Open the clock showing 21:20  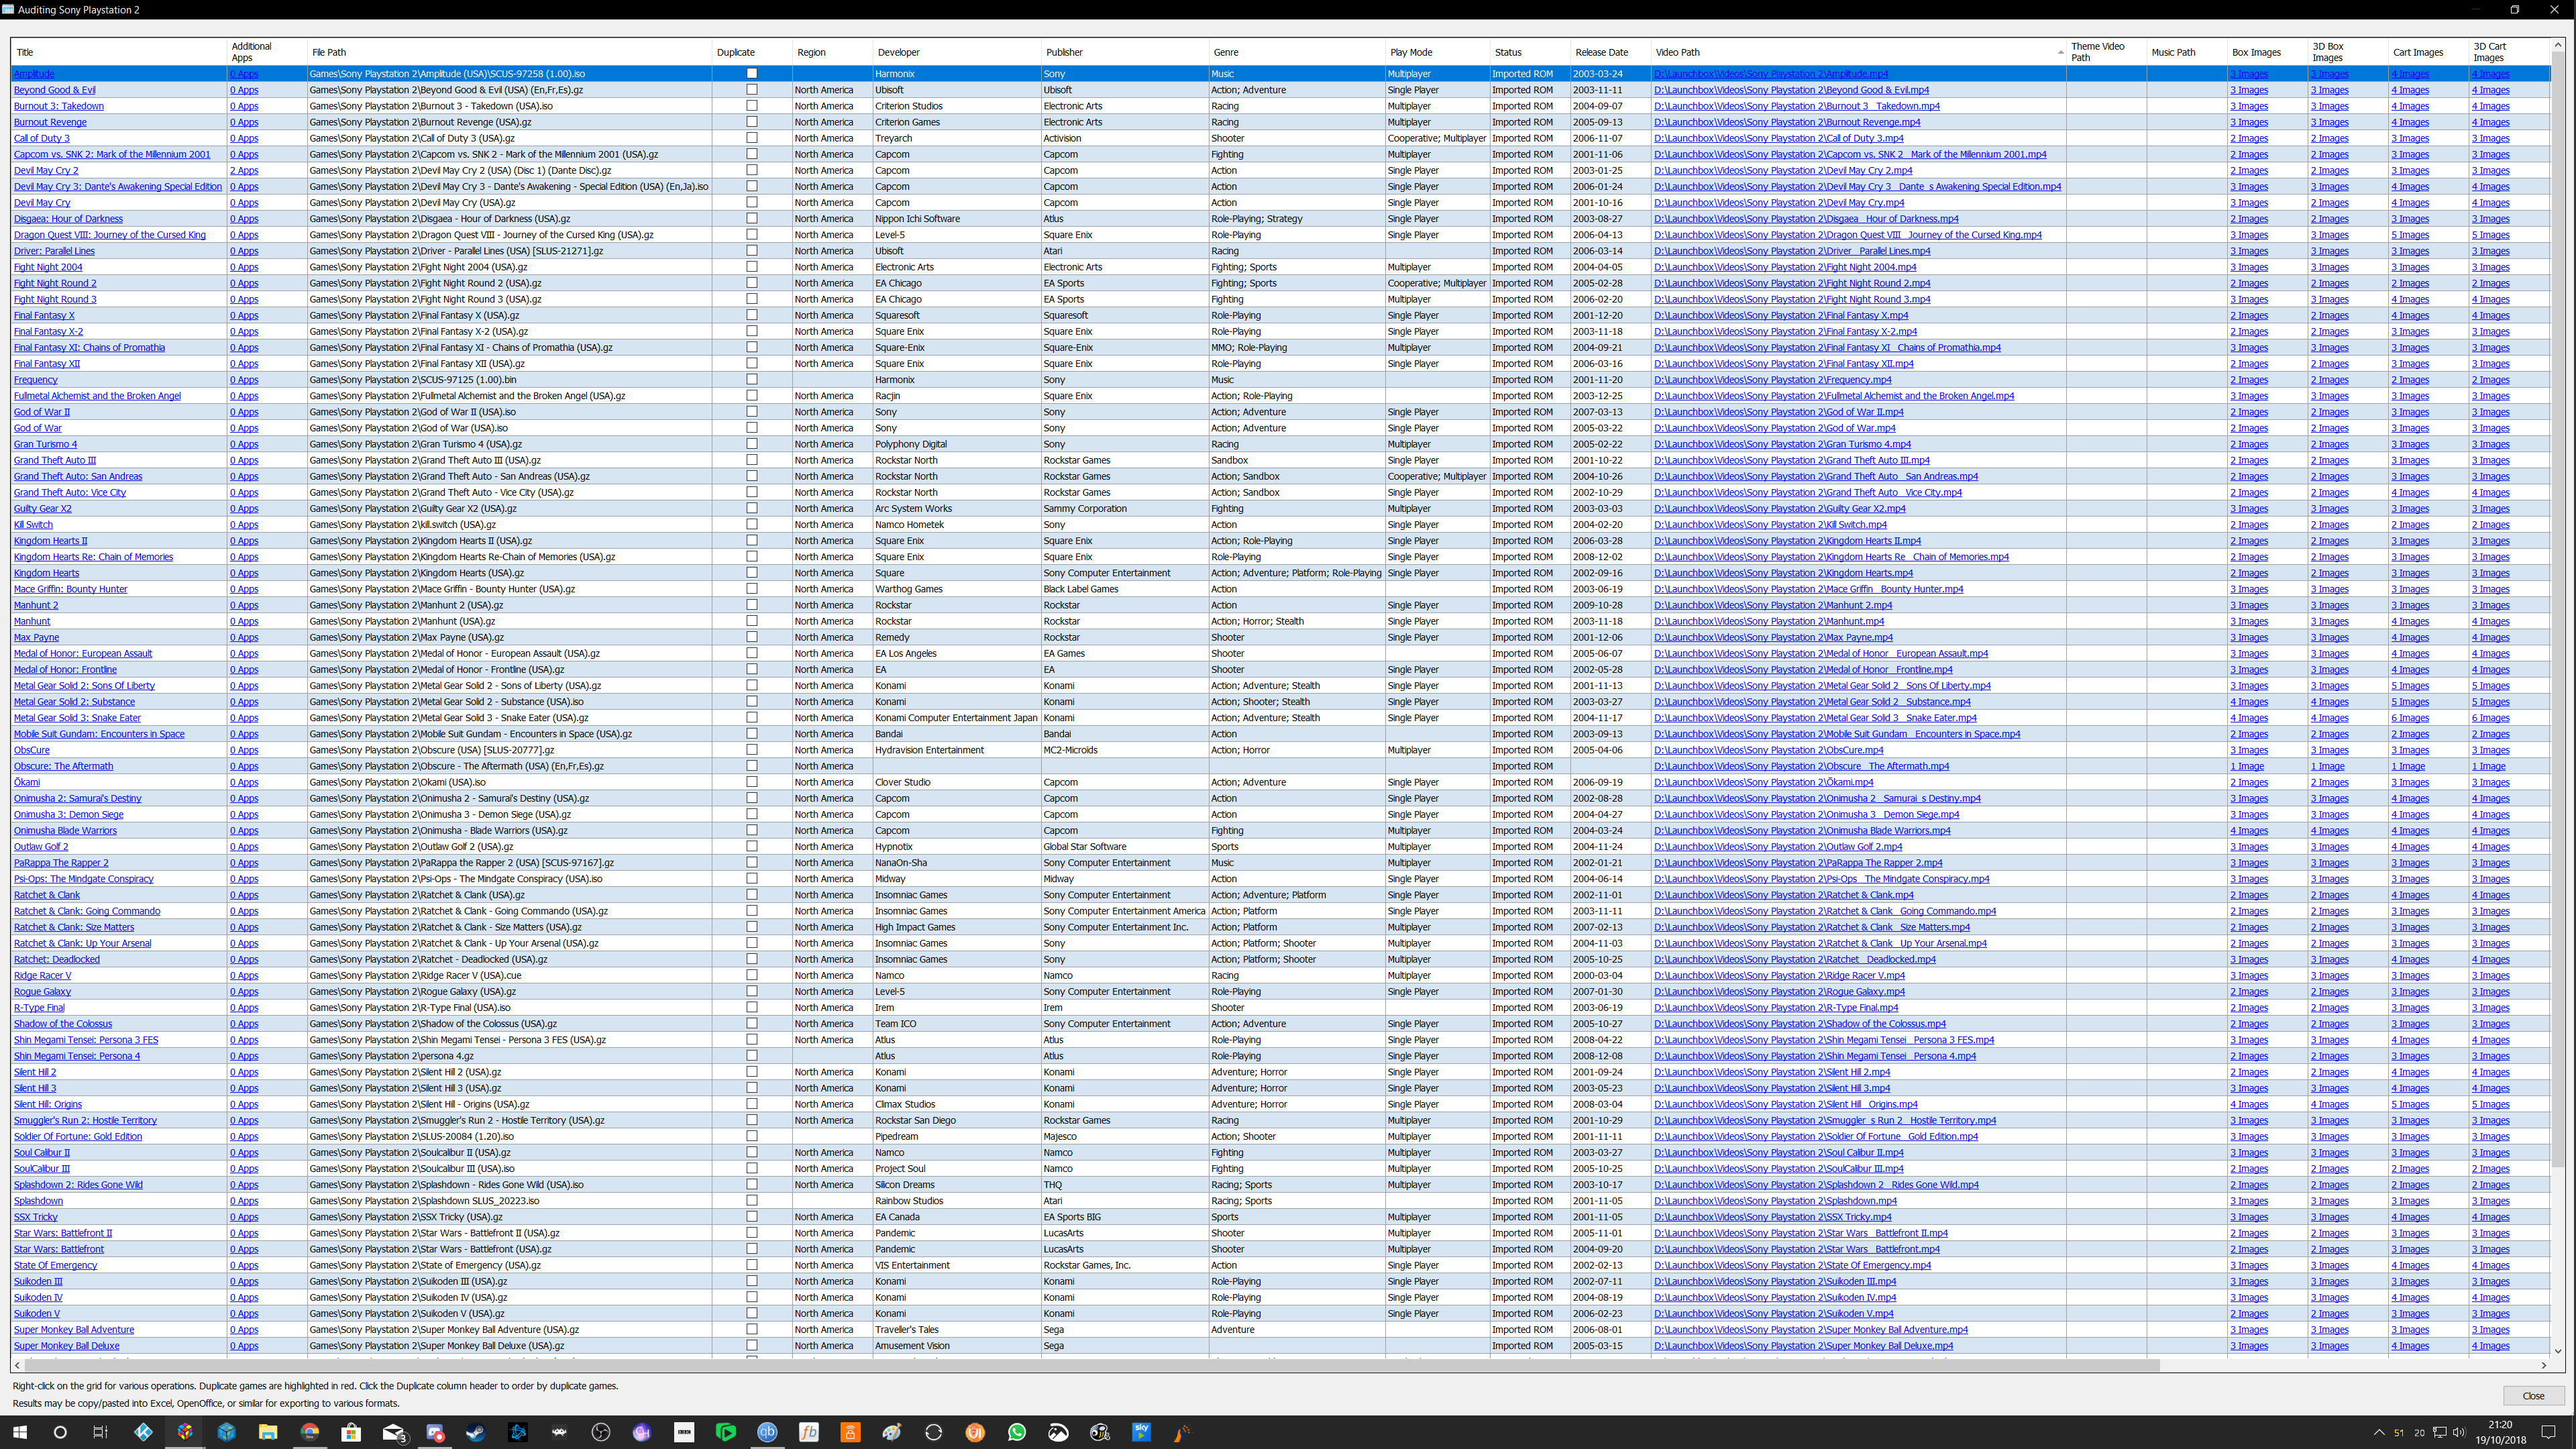click(x=2499, y=1432)
